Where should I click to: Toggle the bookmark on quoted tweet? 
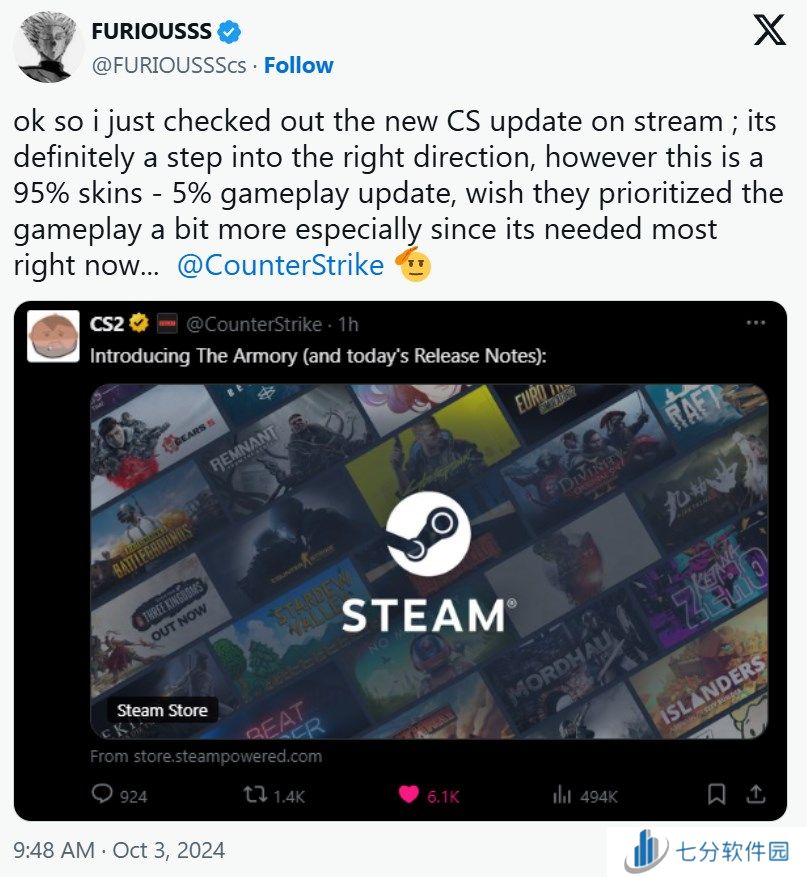click(x=716, y=794)
